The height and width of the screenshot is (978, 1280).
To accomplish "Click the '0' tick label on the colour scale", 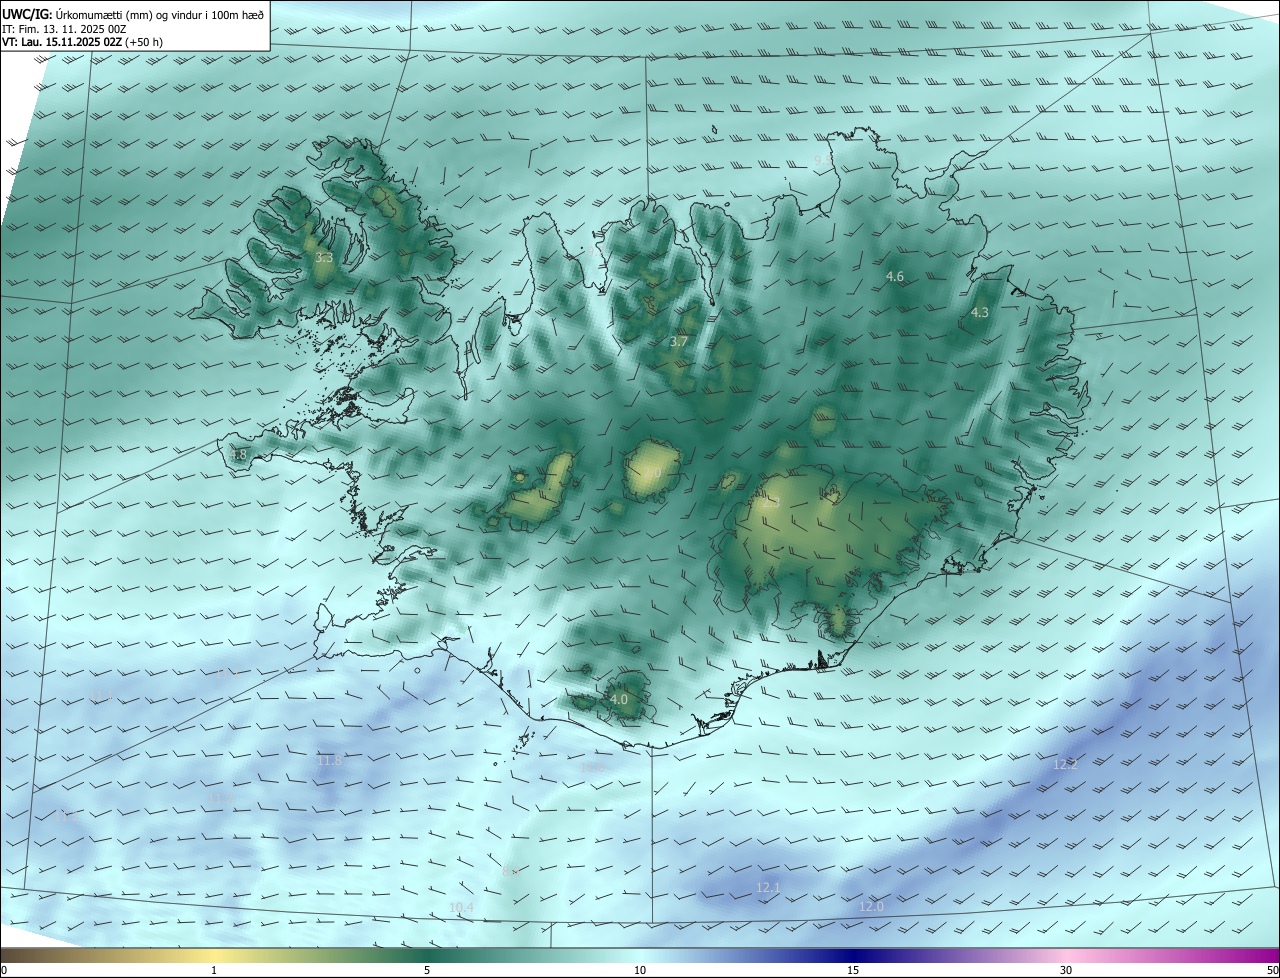I will [3, 970].
